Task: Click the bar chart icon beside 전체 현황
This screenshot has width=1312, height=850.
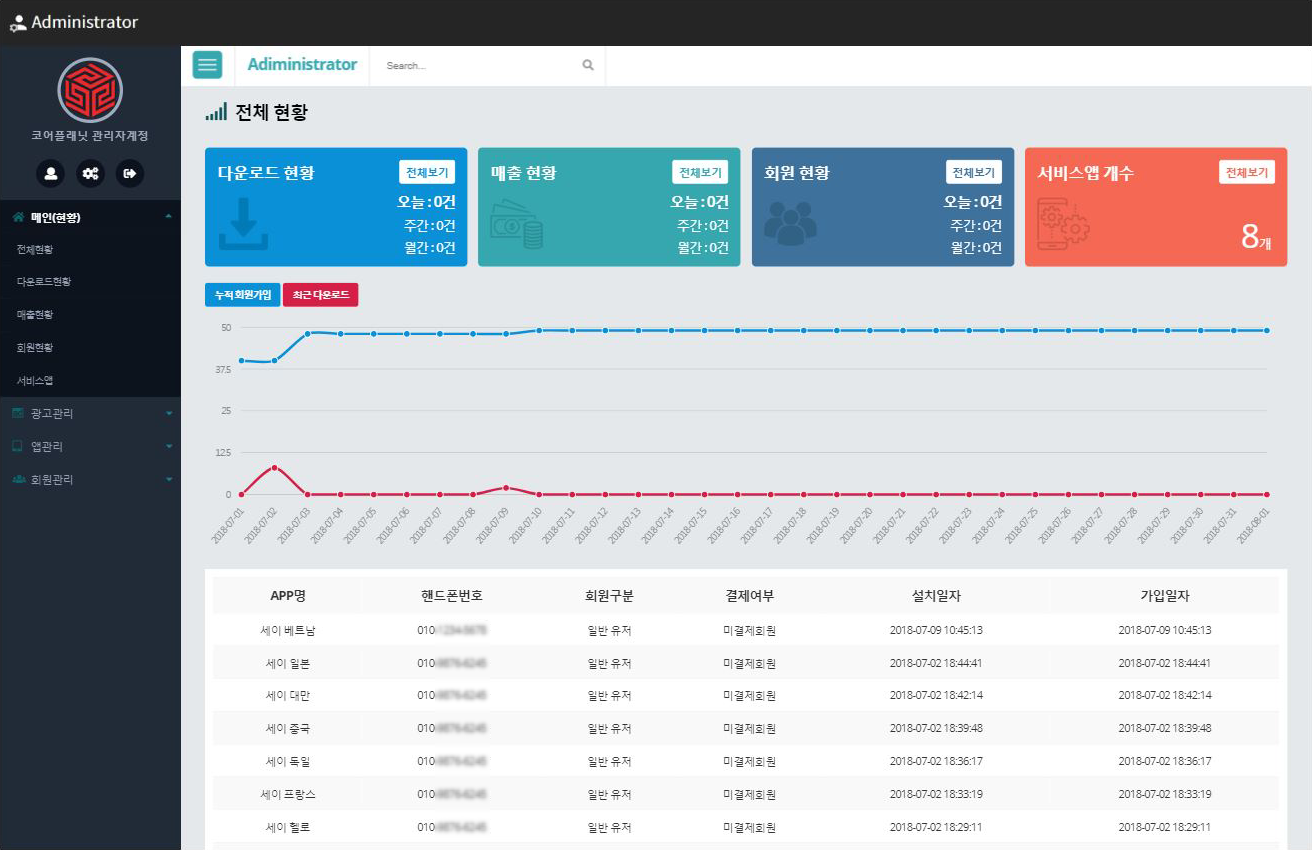Action: coord(216,112)
